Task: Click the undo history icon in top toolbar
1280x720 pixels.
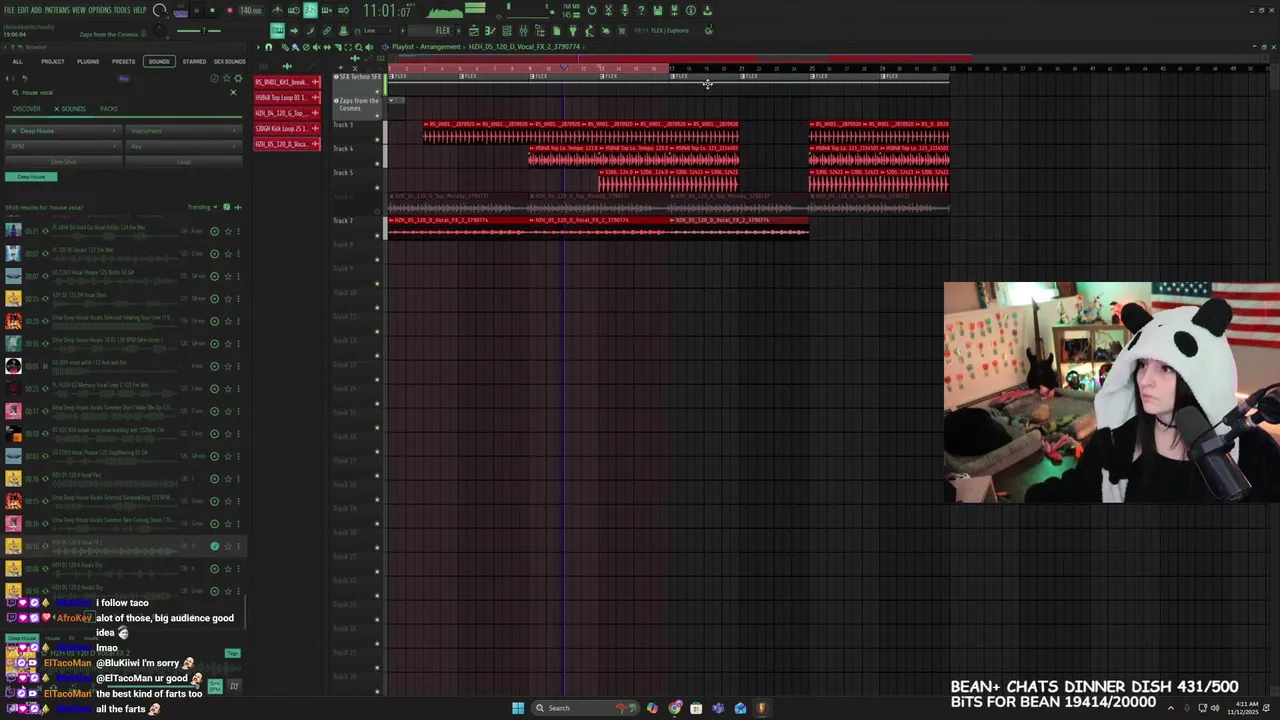Action: pyautogui.click(x=592, y=10)
